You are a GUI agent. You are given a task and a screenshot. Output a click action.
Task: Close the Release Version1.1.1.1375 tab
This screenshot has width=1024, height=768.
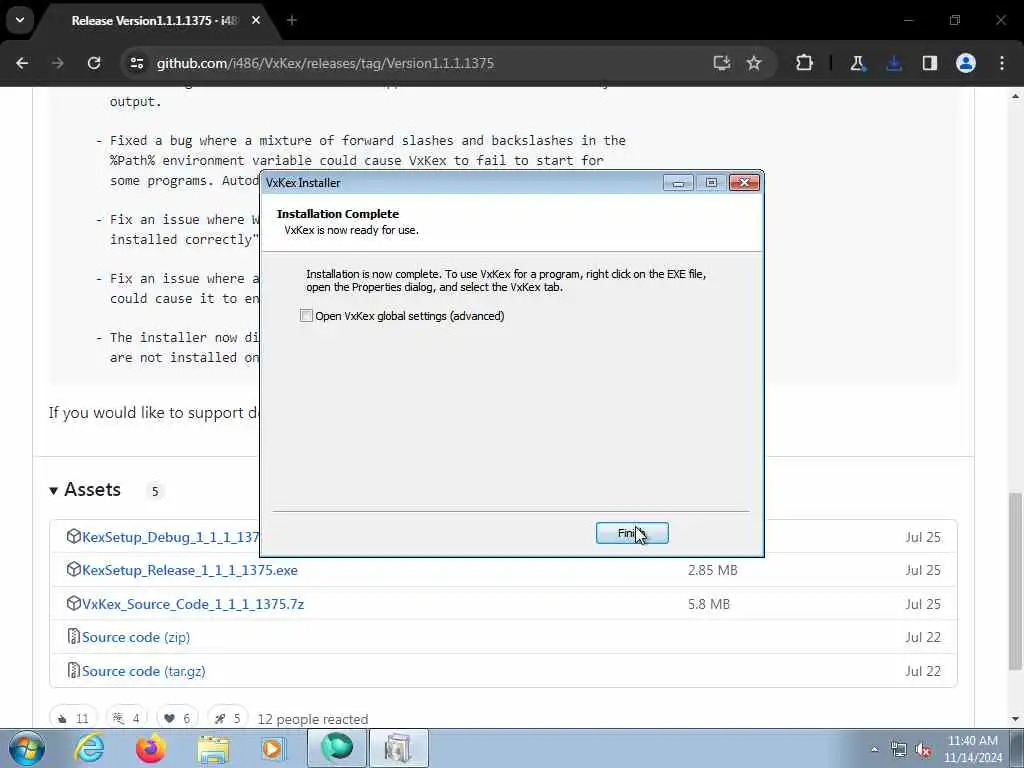256,21
